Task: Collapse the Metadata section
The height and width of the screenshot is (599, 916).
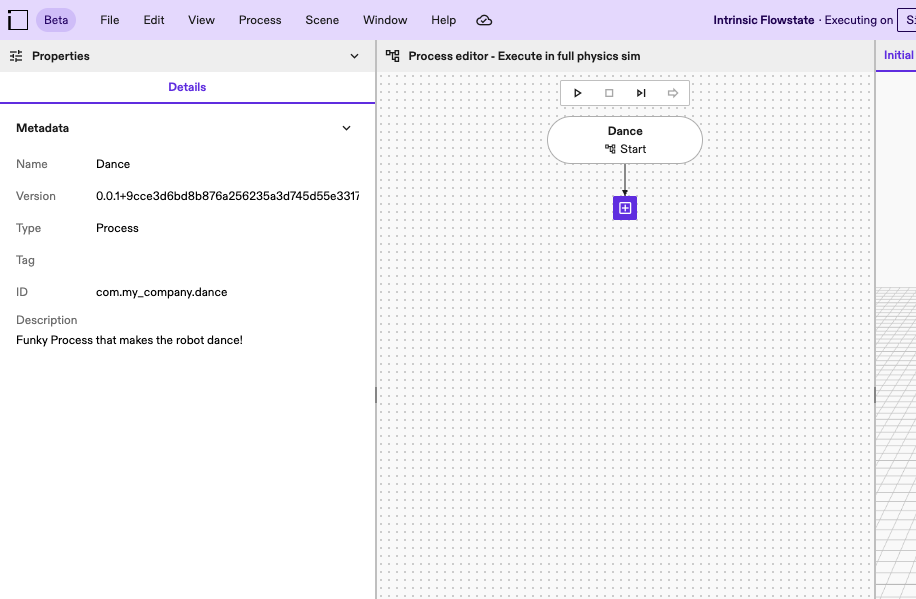Action: [x=347, y=128]
